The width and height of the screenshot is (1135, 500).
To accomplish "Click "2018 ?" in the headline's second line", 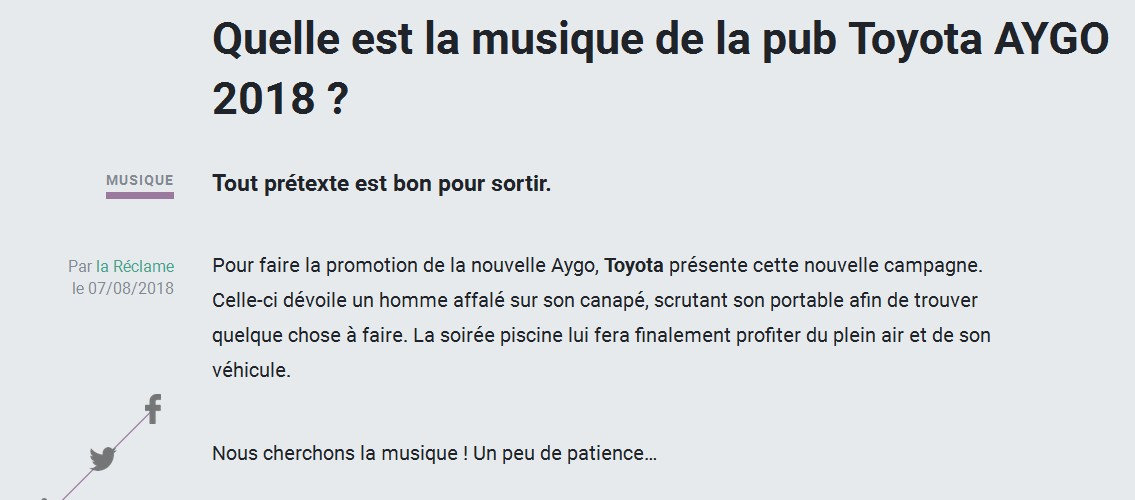I will (279, 99).
